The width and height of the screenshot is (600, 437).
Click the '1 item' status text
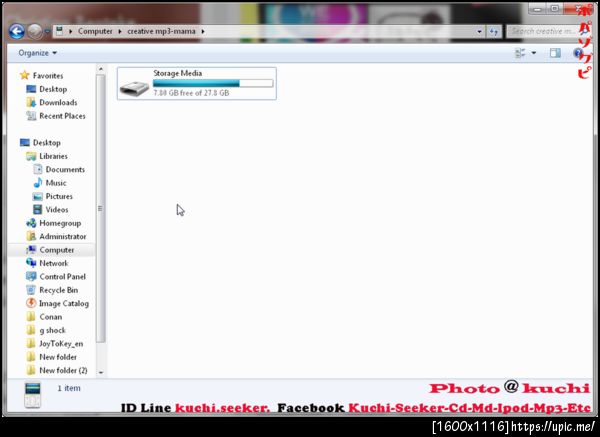pyautogui.click(x=69, y=388)
